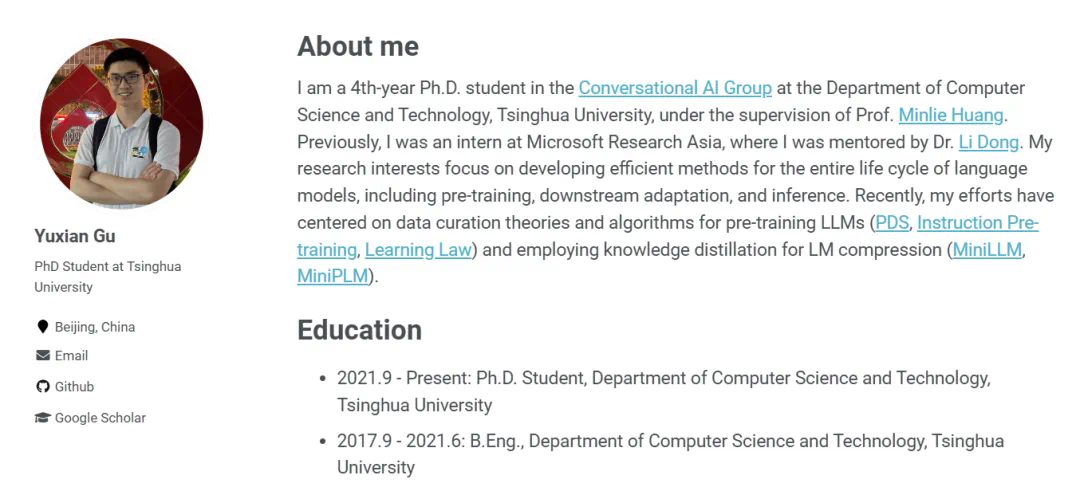
Task: Click the circular profile photo
Action: pos(121,123)
